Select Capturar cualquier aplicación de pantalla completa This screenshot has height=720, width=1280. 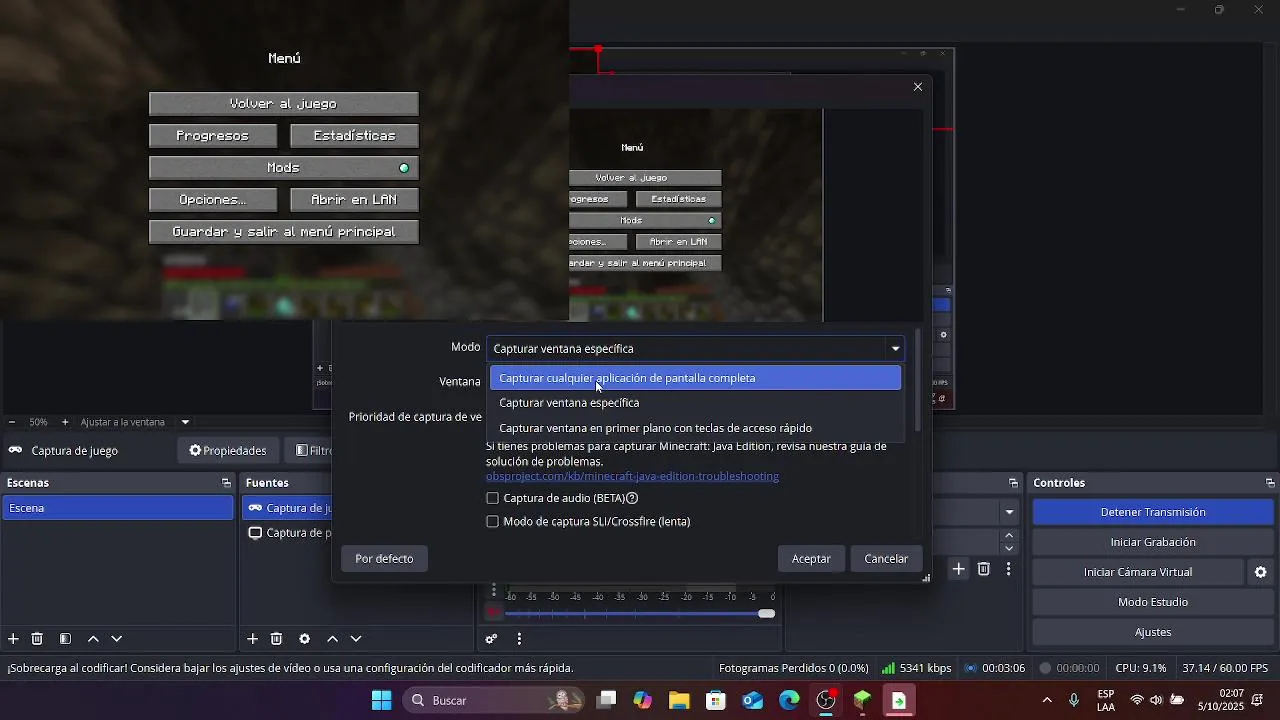[695, 378]
